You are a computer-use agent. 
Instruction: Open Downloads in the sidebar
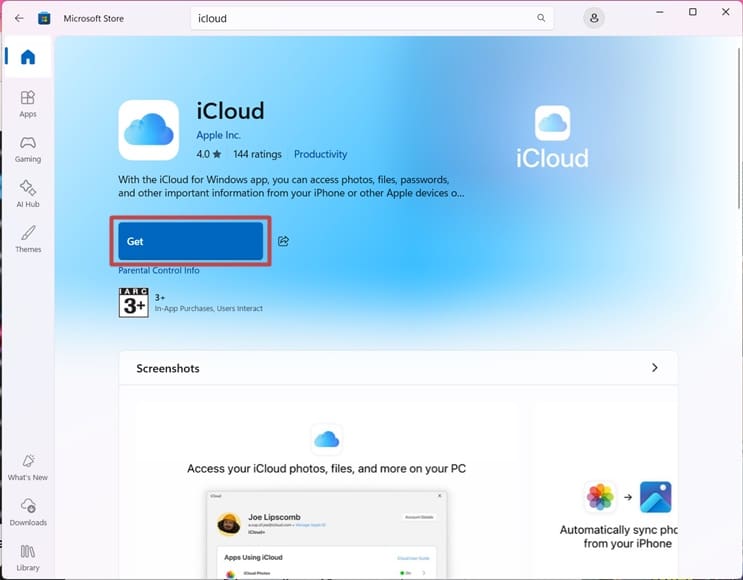click(28, 513)
